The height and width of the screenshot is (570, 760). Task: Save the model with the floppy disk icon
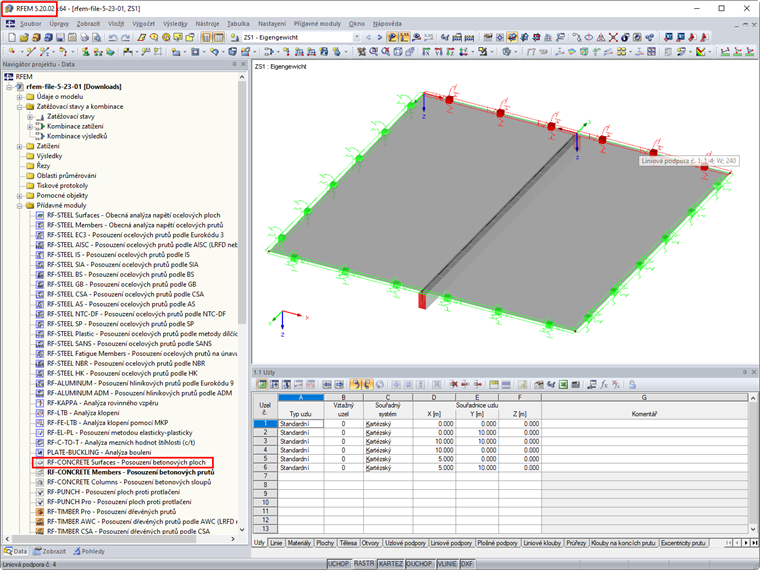coord(60,37)
